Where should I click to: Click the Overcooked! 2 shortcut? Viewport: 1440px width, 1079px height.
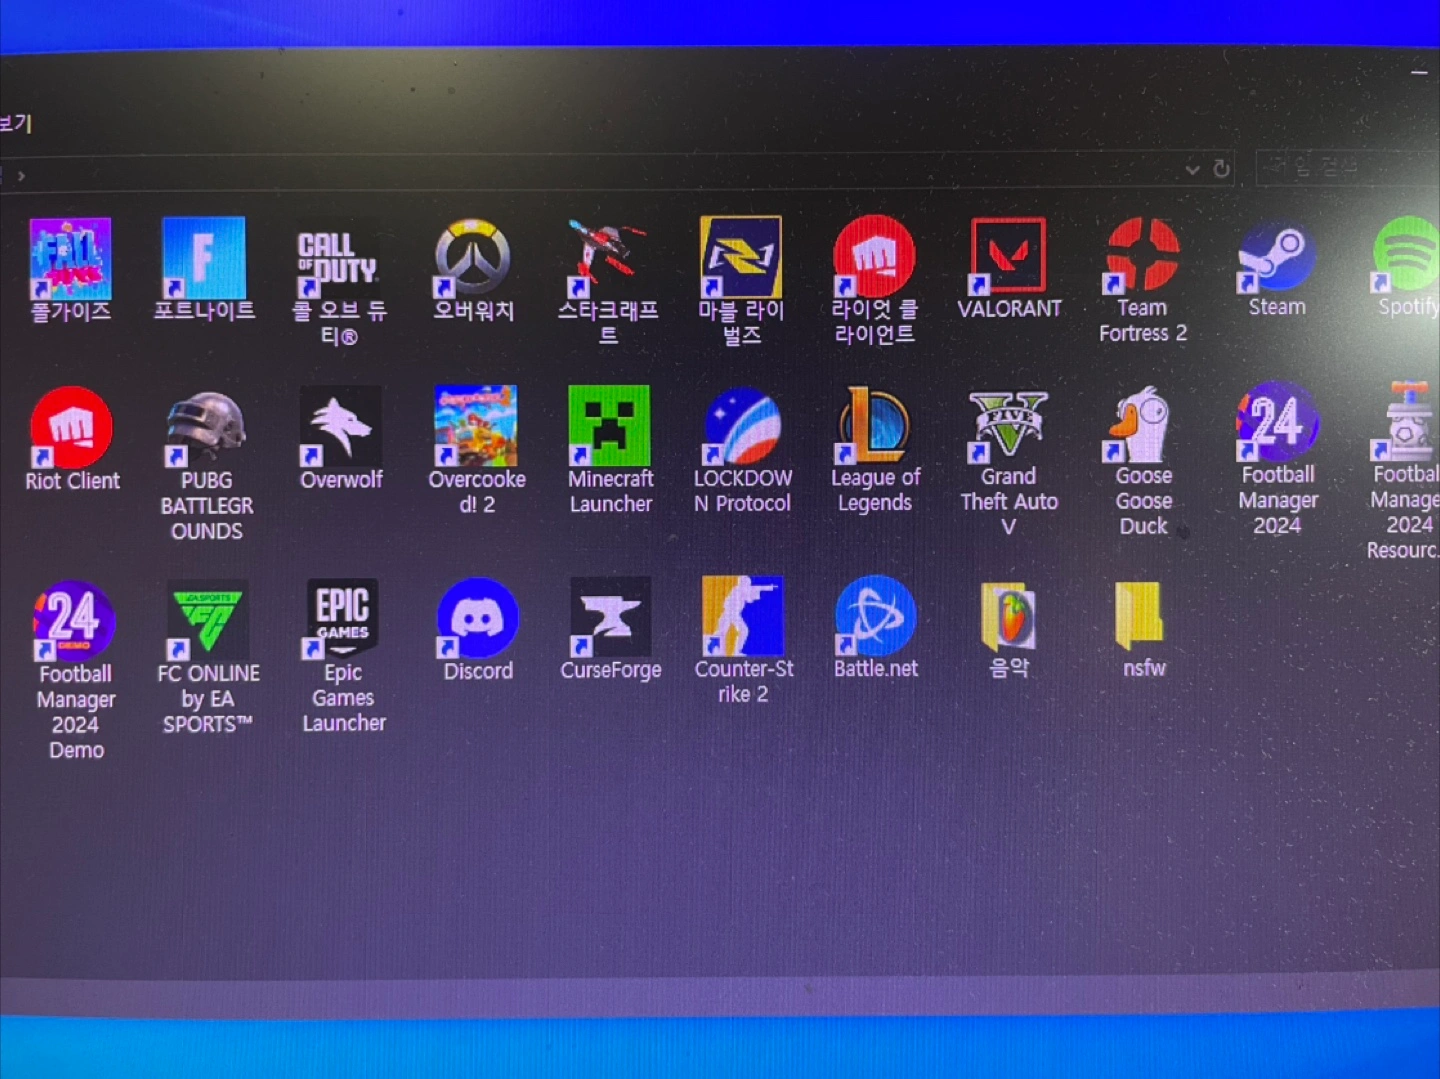pos(475,427)
